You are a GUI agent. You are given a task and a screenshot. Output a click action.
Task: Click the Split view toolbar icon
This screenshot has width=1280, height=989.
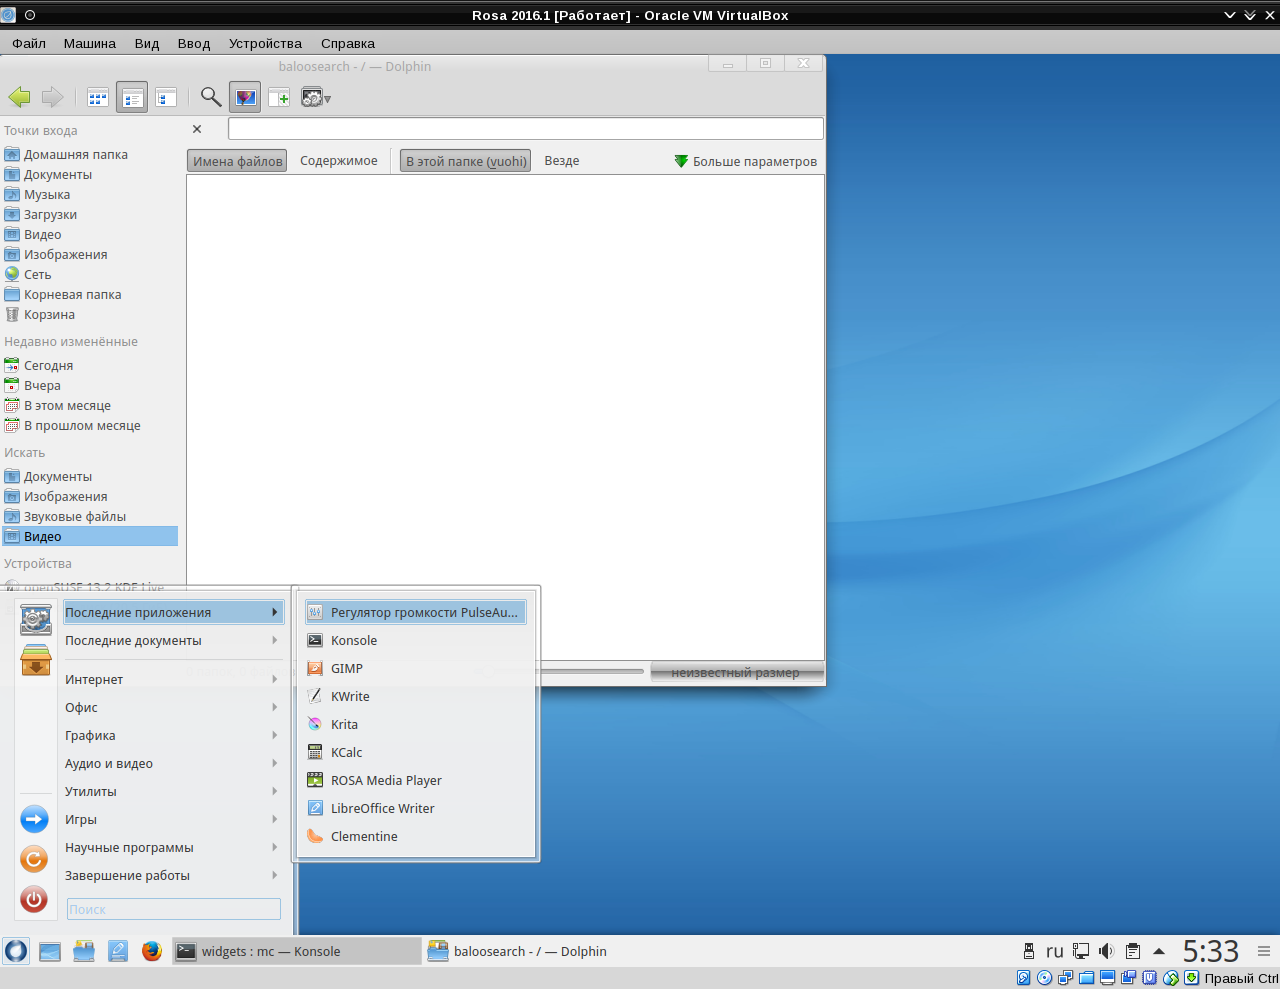click(279, 97)
